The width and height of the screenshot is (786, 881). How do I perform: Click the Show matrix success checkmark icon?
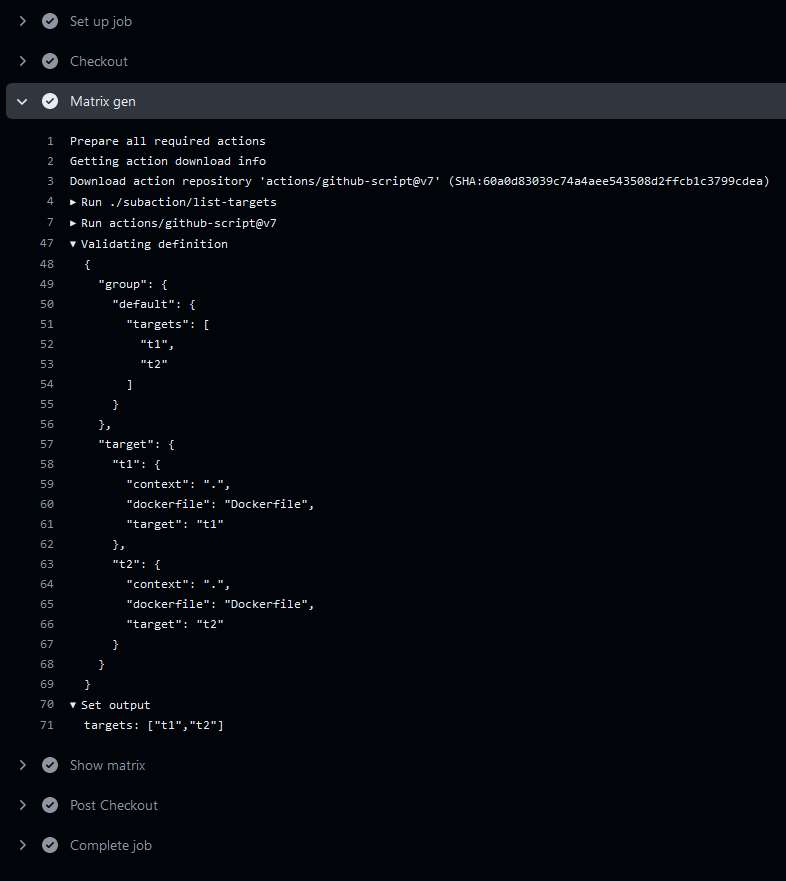(50, 765)
